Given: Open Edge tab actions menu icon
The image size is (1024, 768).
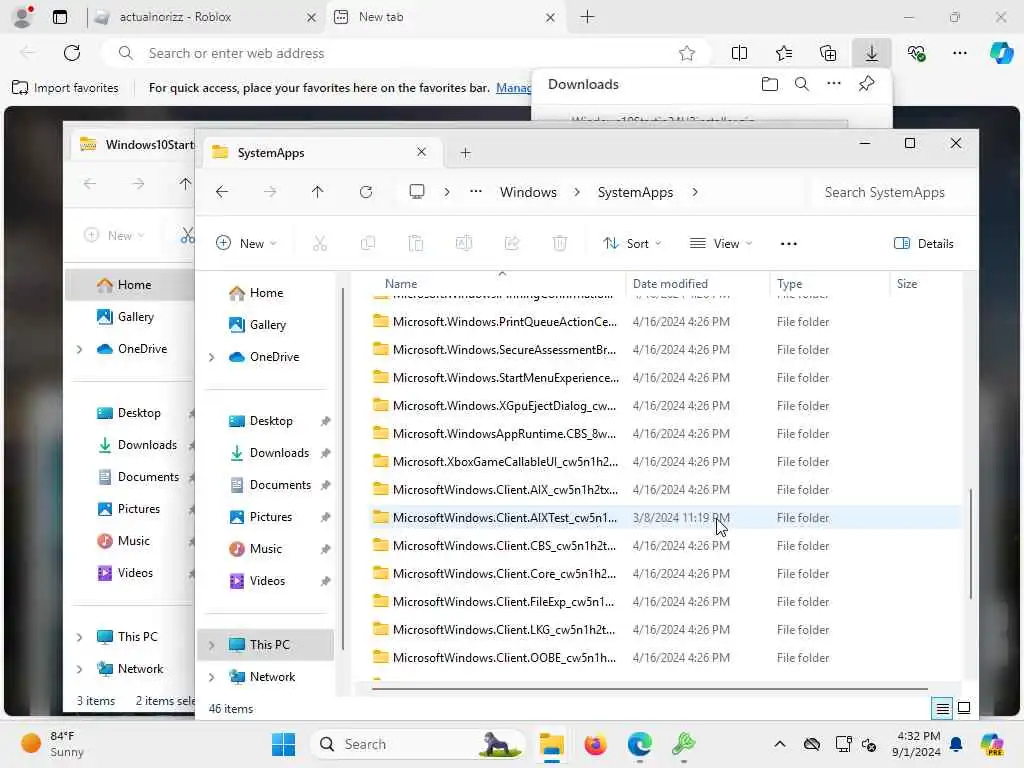Looking at the screenshot, I should (x=59, y=17).
